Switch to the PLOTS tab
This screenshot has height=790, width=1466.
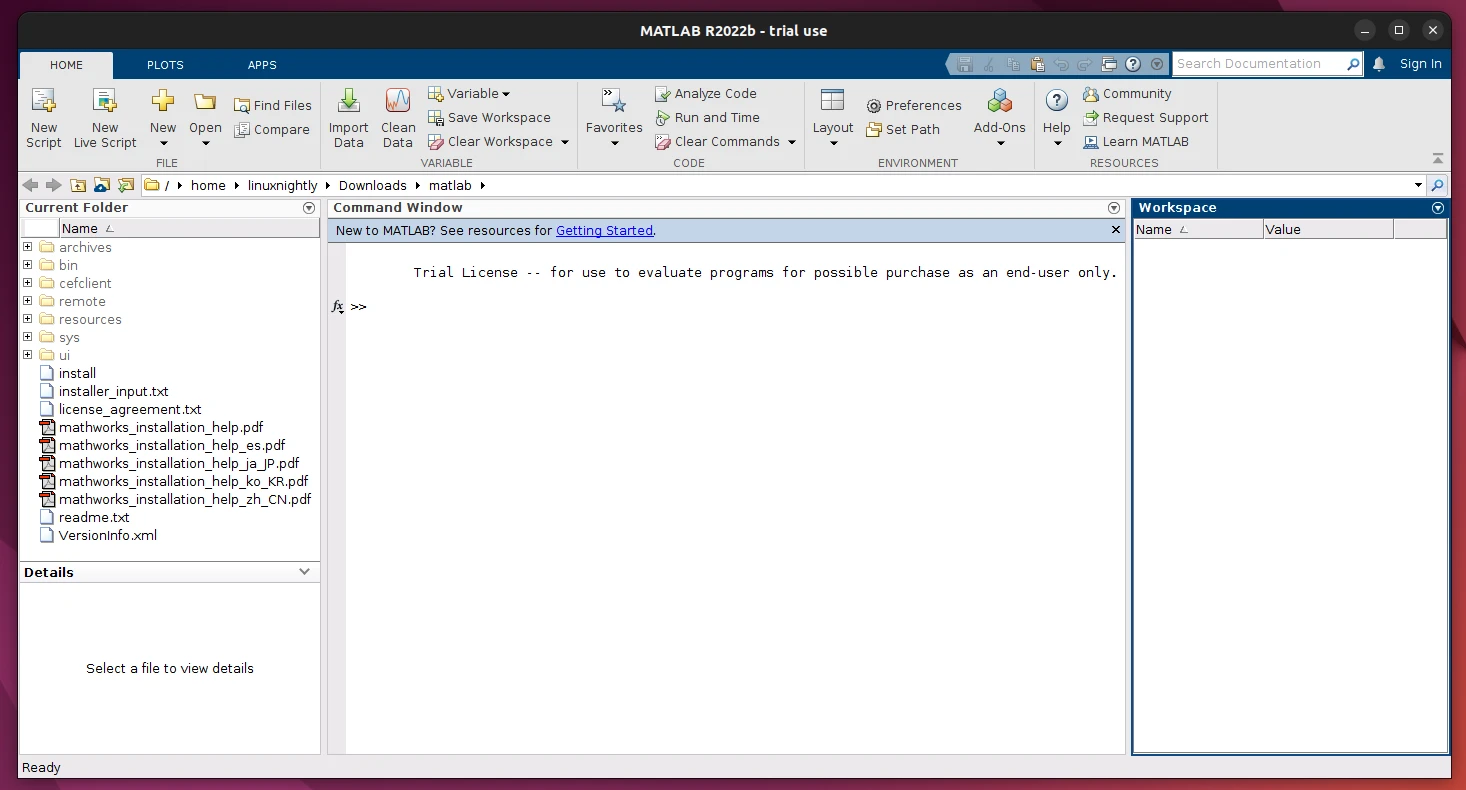click(165, 65)
